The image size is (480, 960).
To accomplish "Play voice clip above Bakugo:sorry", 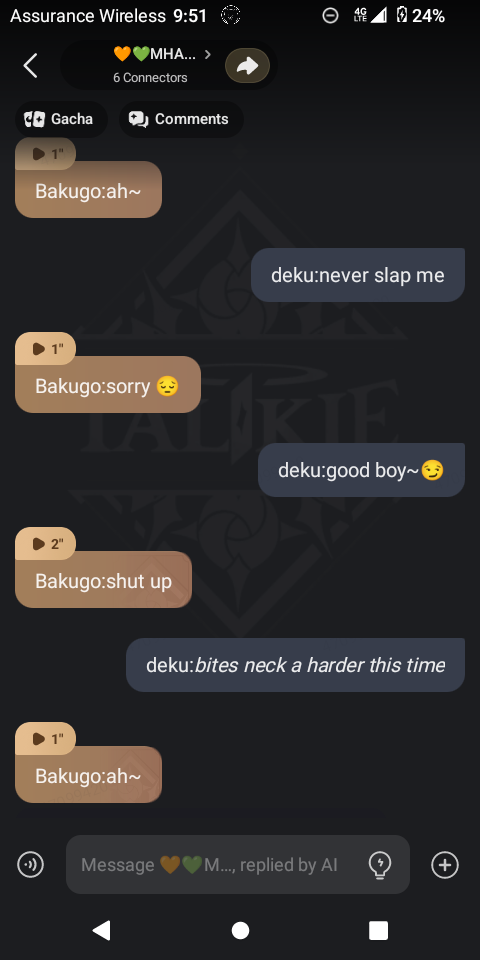I will point(45,348).
